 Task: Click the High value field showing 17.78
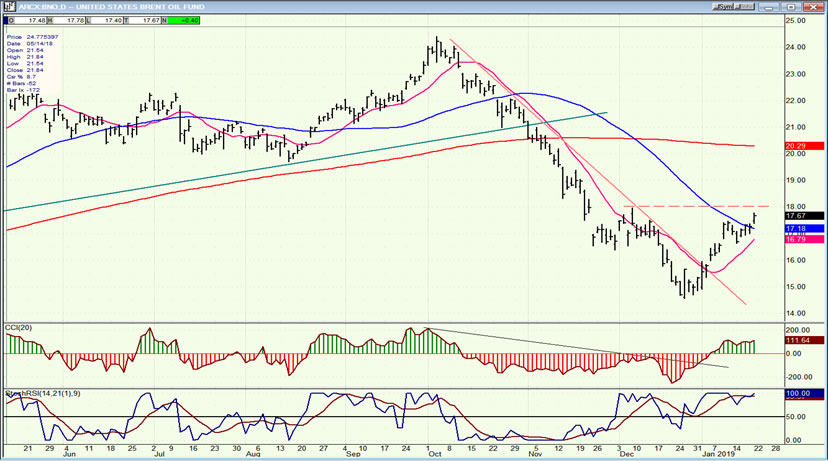69,20
